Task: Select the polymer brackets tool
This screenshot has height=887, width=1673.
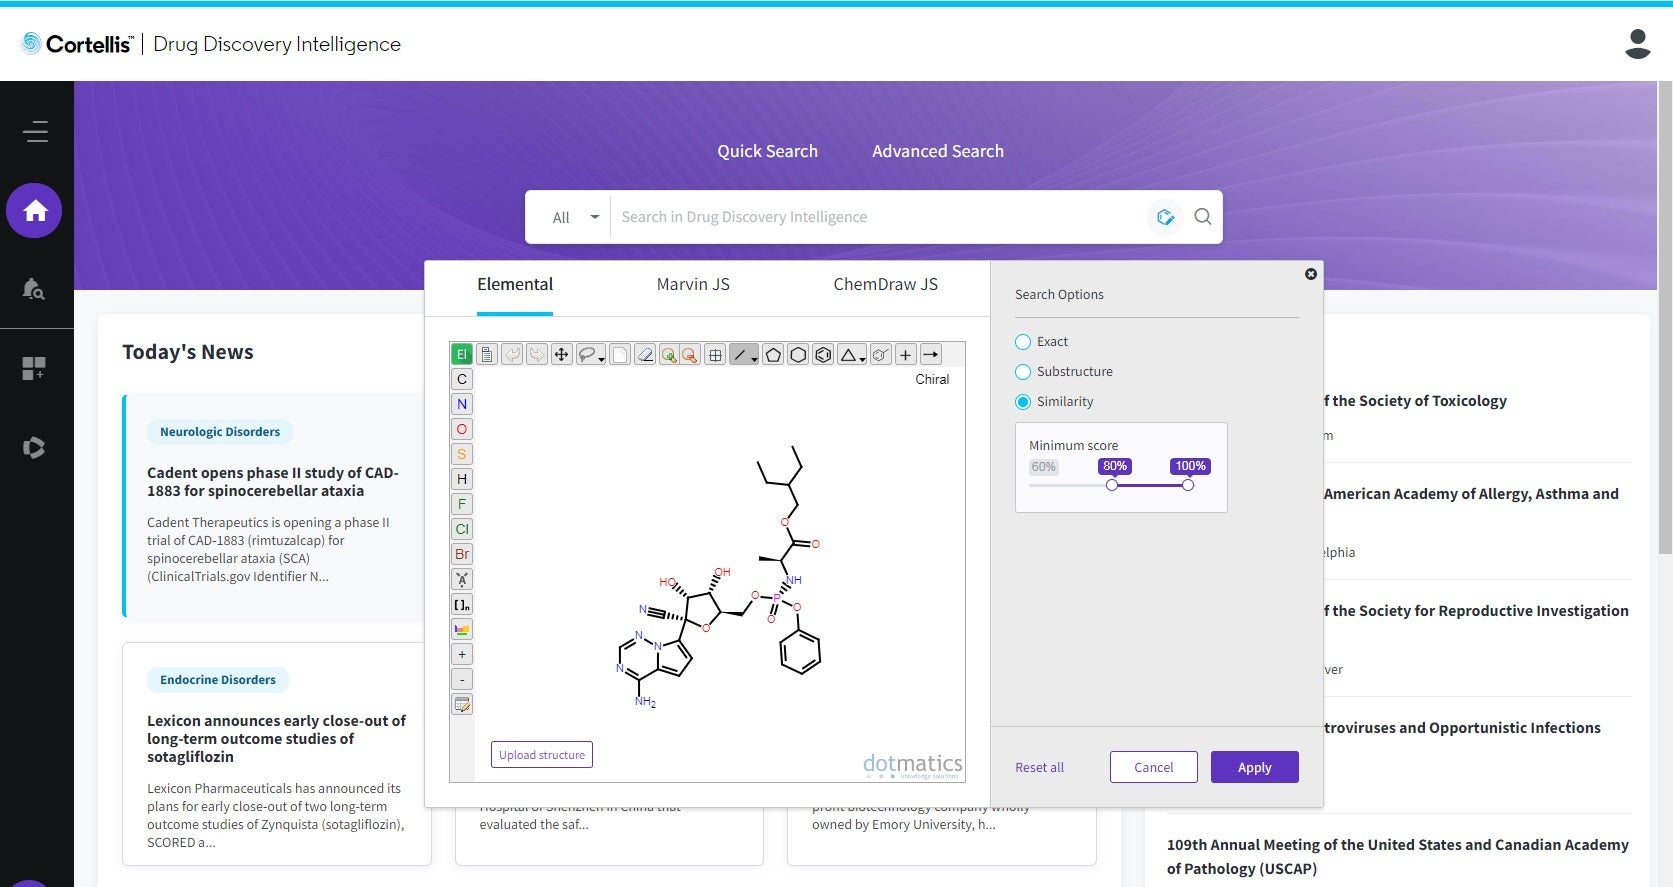Action: [462, 604]
